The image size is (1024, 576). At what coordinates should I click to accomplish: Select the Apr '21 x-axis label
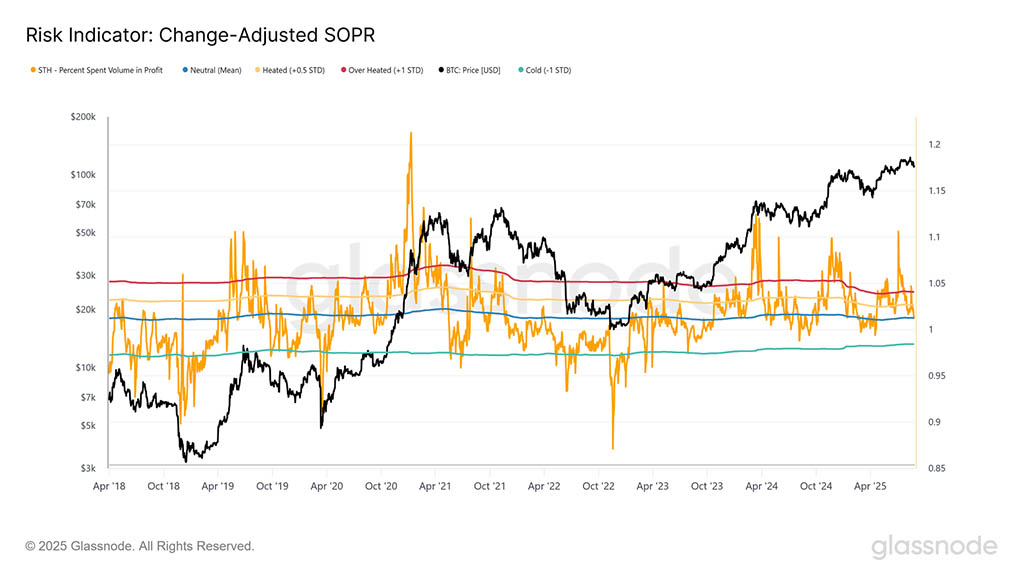pyautogui.click(x=435, y=486)
